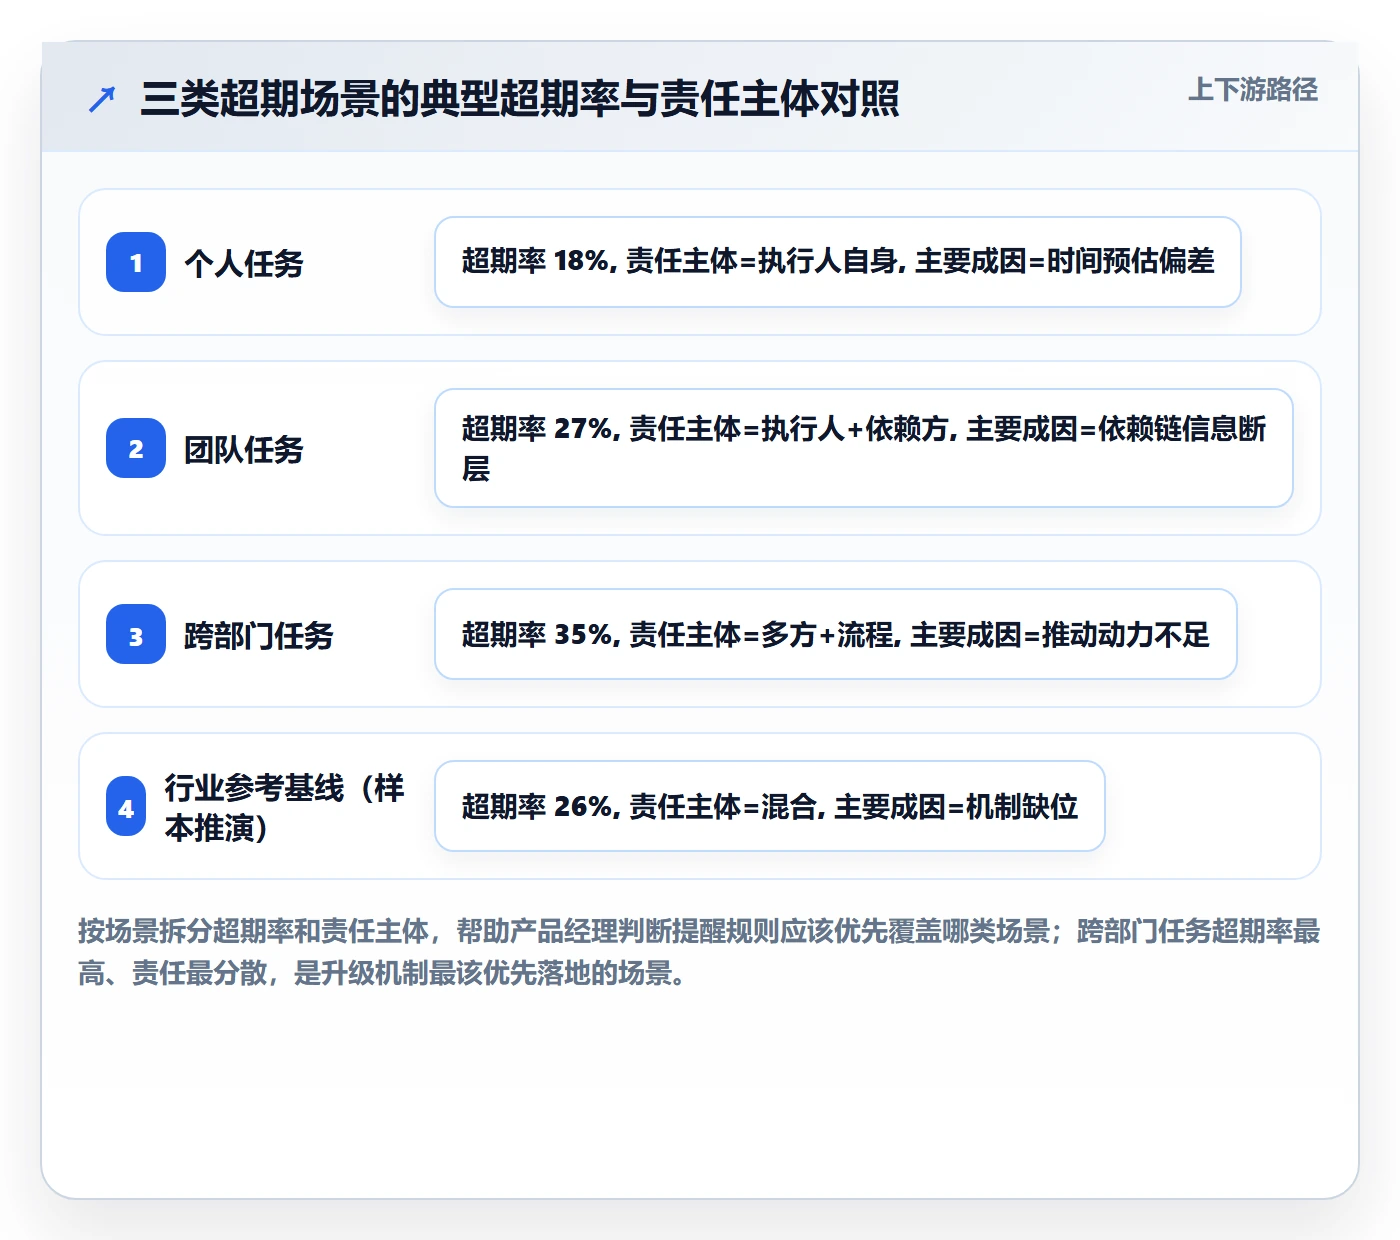Open the 超期率 26% detail box
Screen dimensions: 1400x1240
click(770, 806)
